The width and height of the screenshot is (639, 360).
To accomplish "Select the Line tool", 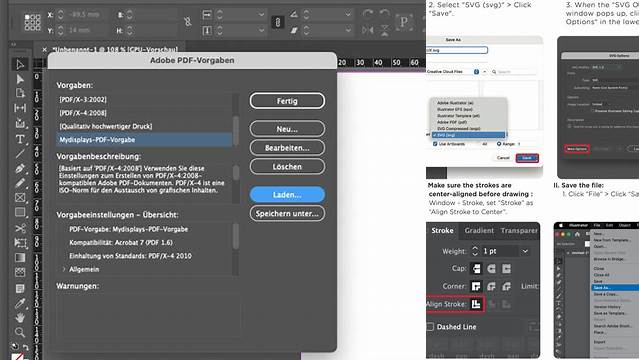I will pyautogui.click(x=20, y=154).
